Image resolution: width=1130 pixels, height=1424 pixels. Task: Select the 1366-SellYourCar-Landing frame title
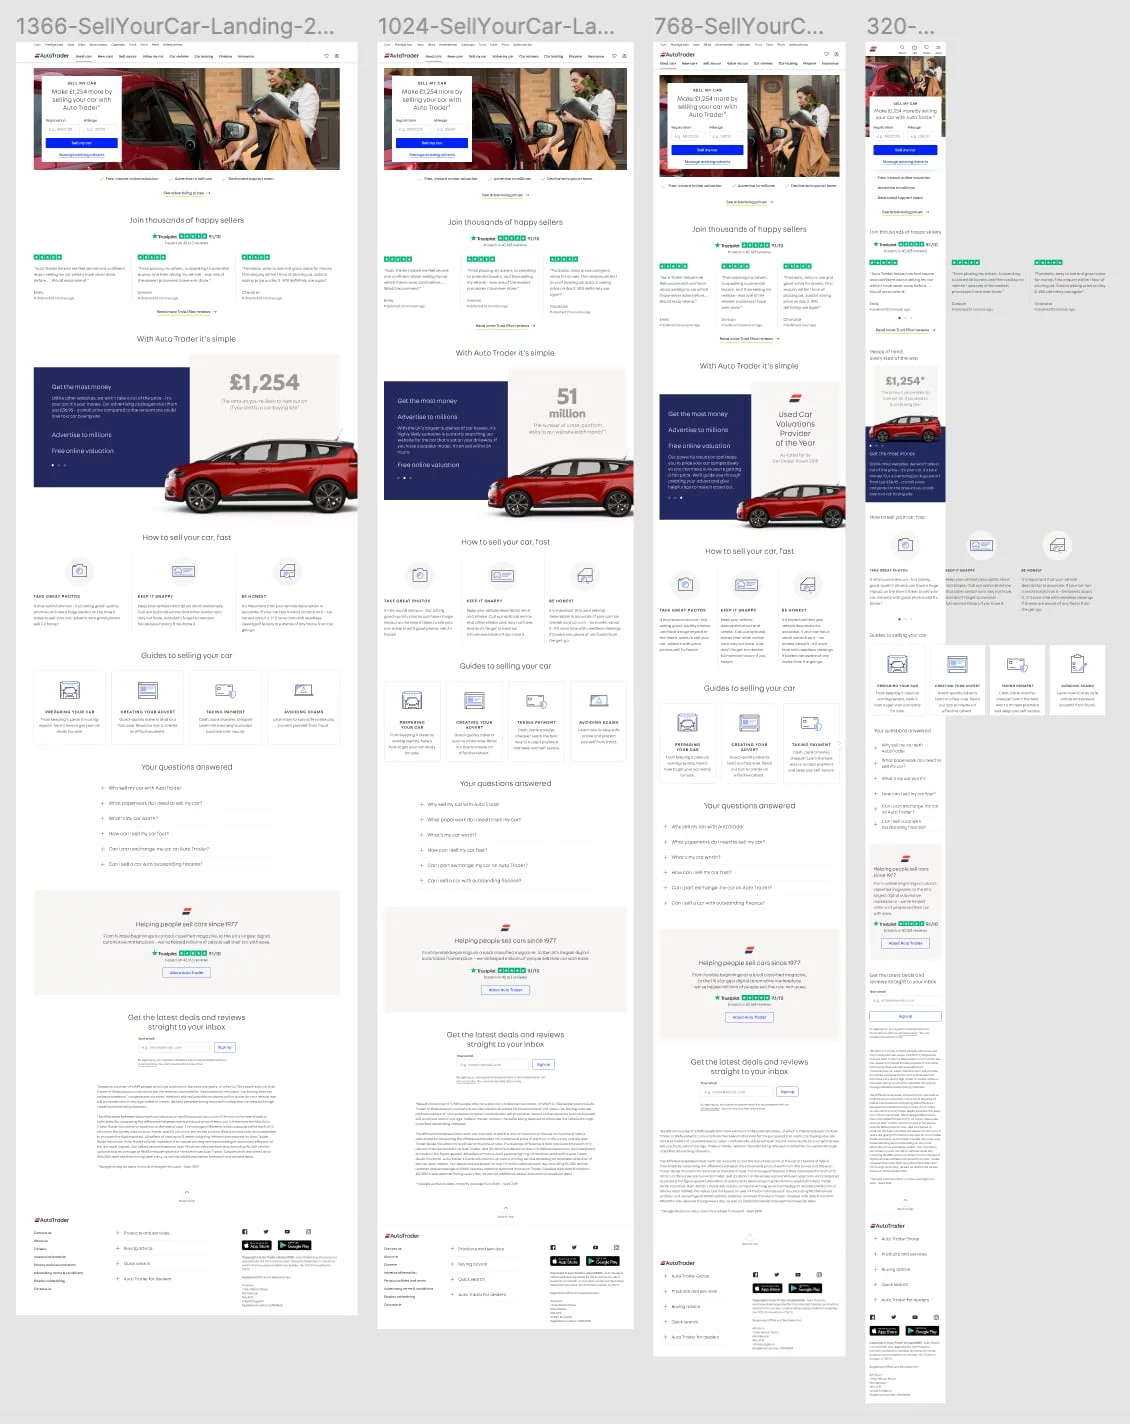click(175, 26)
